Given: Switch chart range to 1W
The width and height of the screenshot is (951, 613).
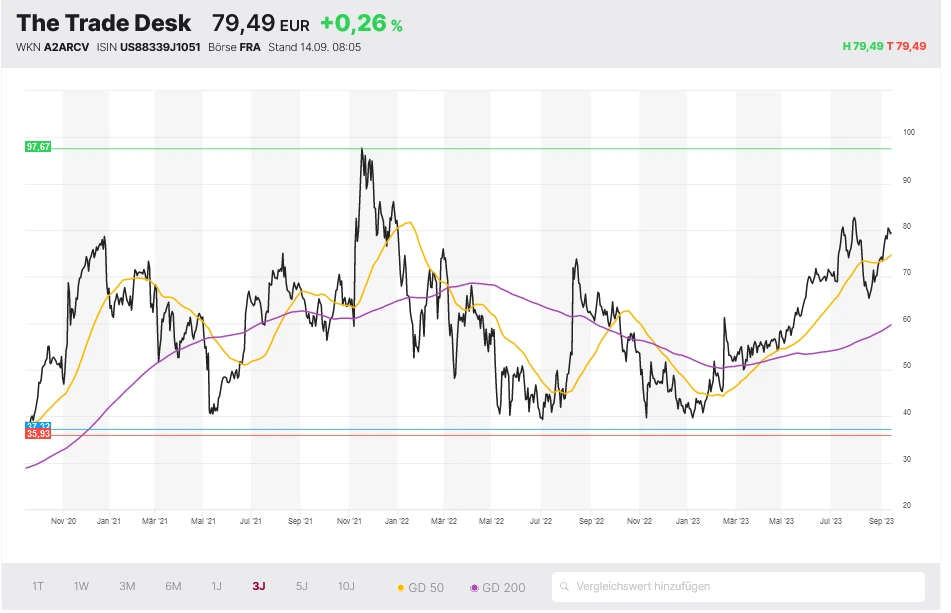Looking at the screenshot, I should coord(82,586).
